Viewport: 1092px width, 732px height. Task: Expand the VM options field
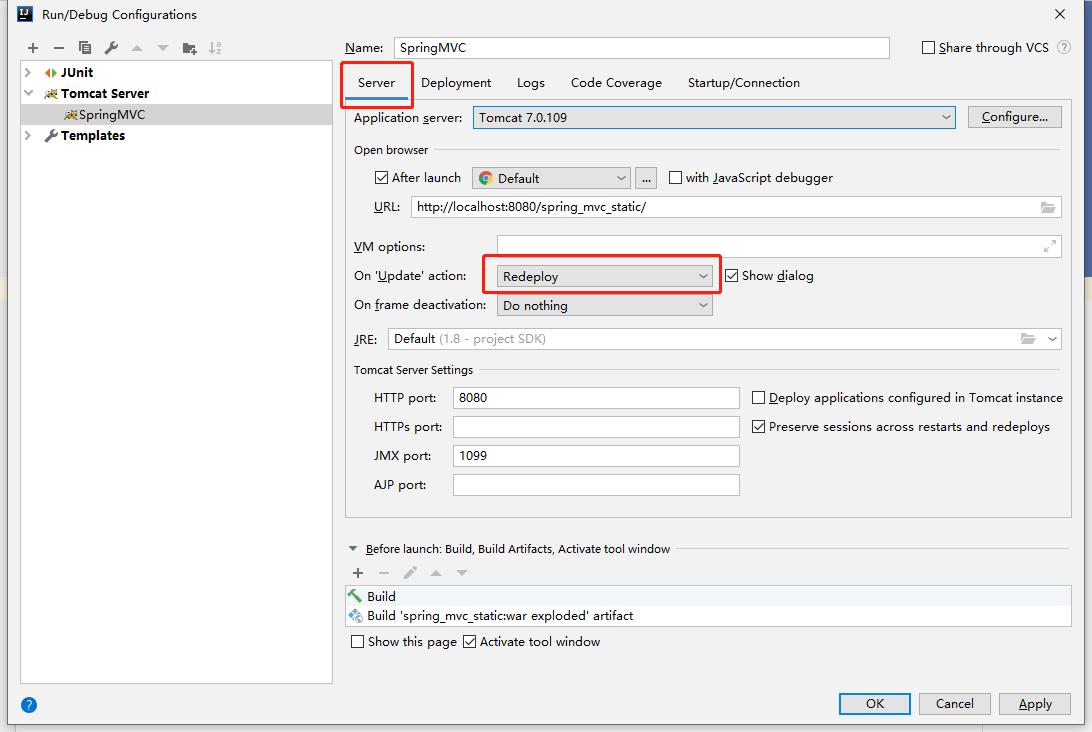[x=1050, y=247]
